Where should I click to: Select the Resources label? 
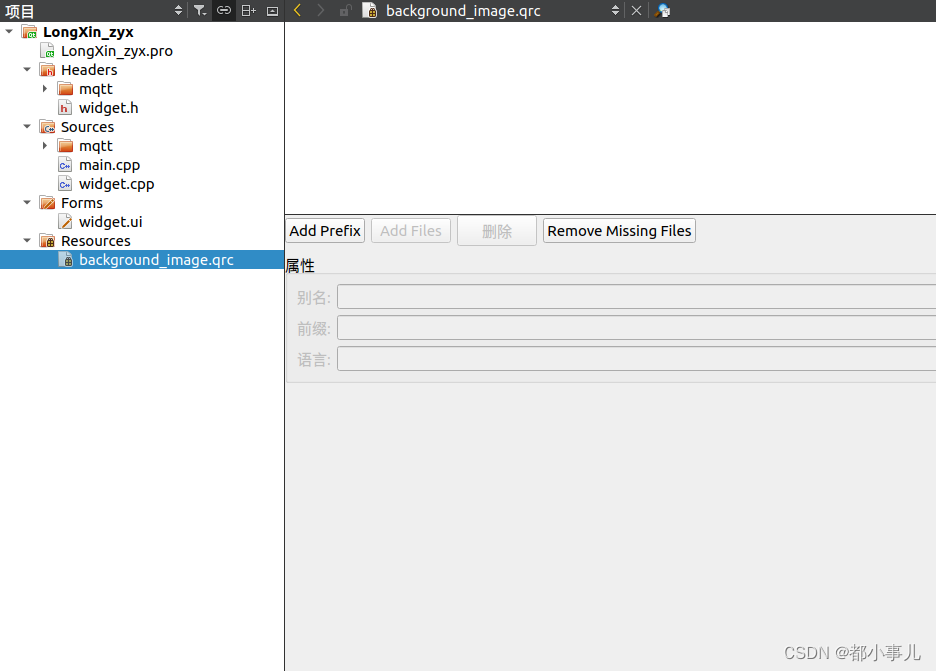point(96,241)
